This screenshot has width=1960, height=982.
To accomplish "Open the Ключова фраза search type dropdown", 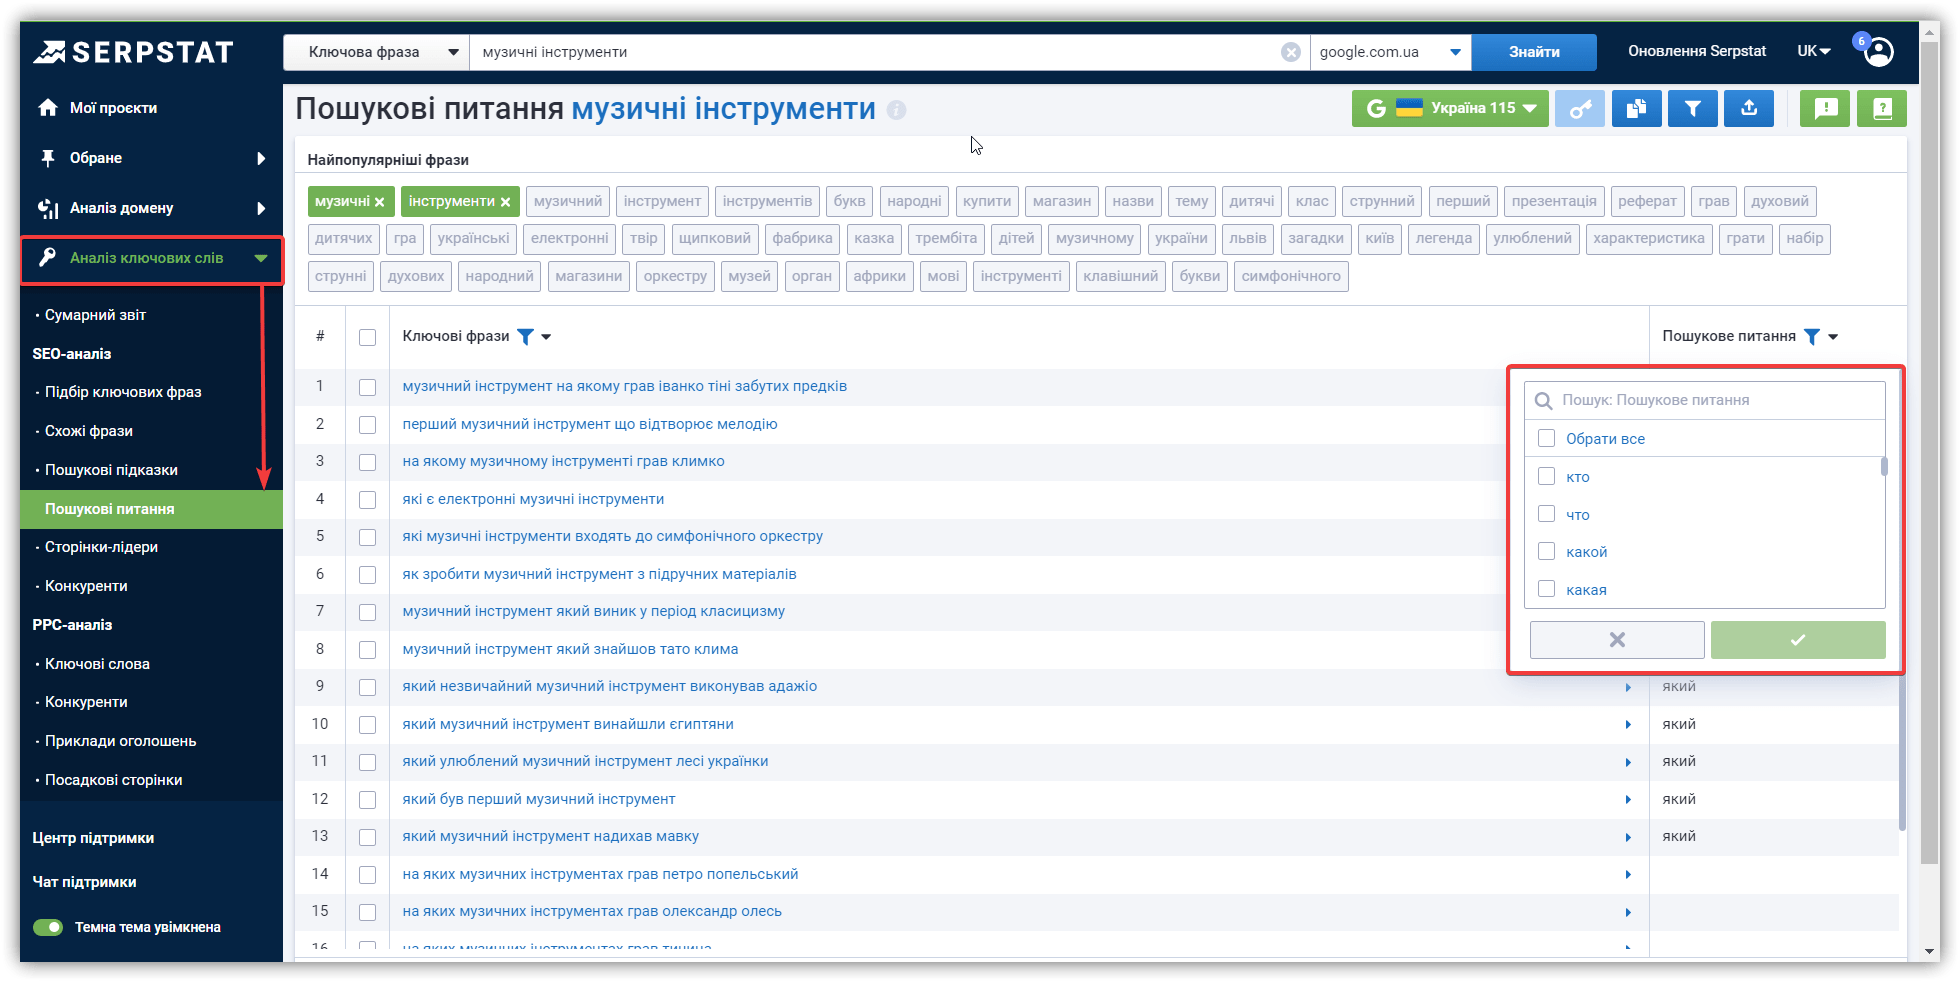I will (x=377, y=52).
